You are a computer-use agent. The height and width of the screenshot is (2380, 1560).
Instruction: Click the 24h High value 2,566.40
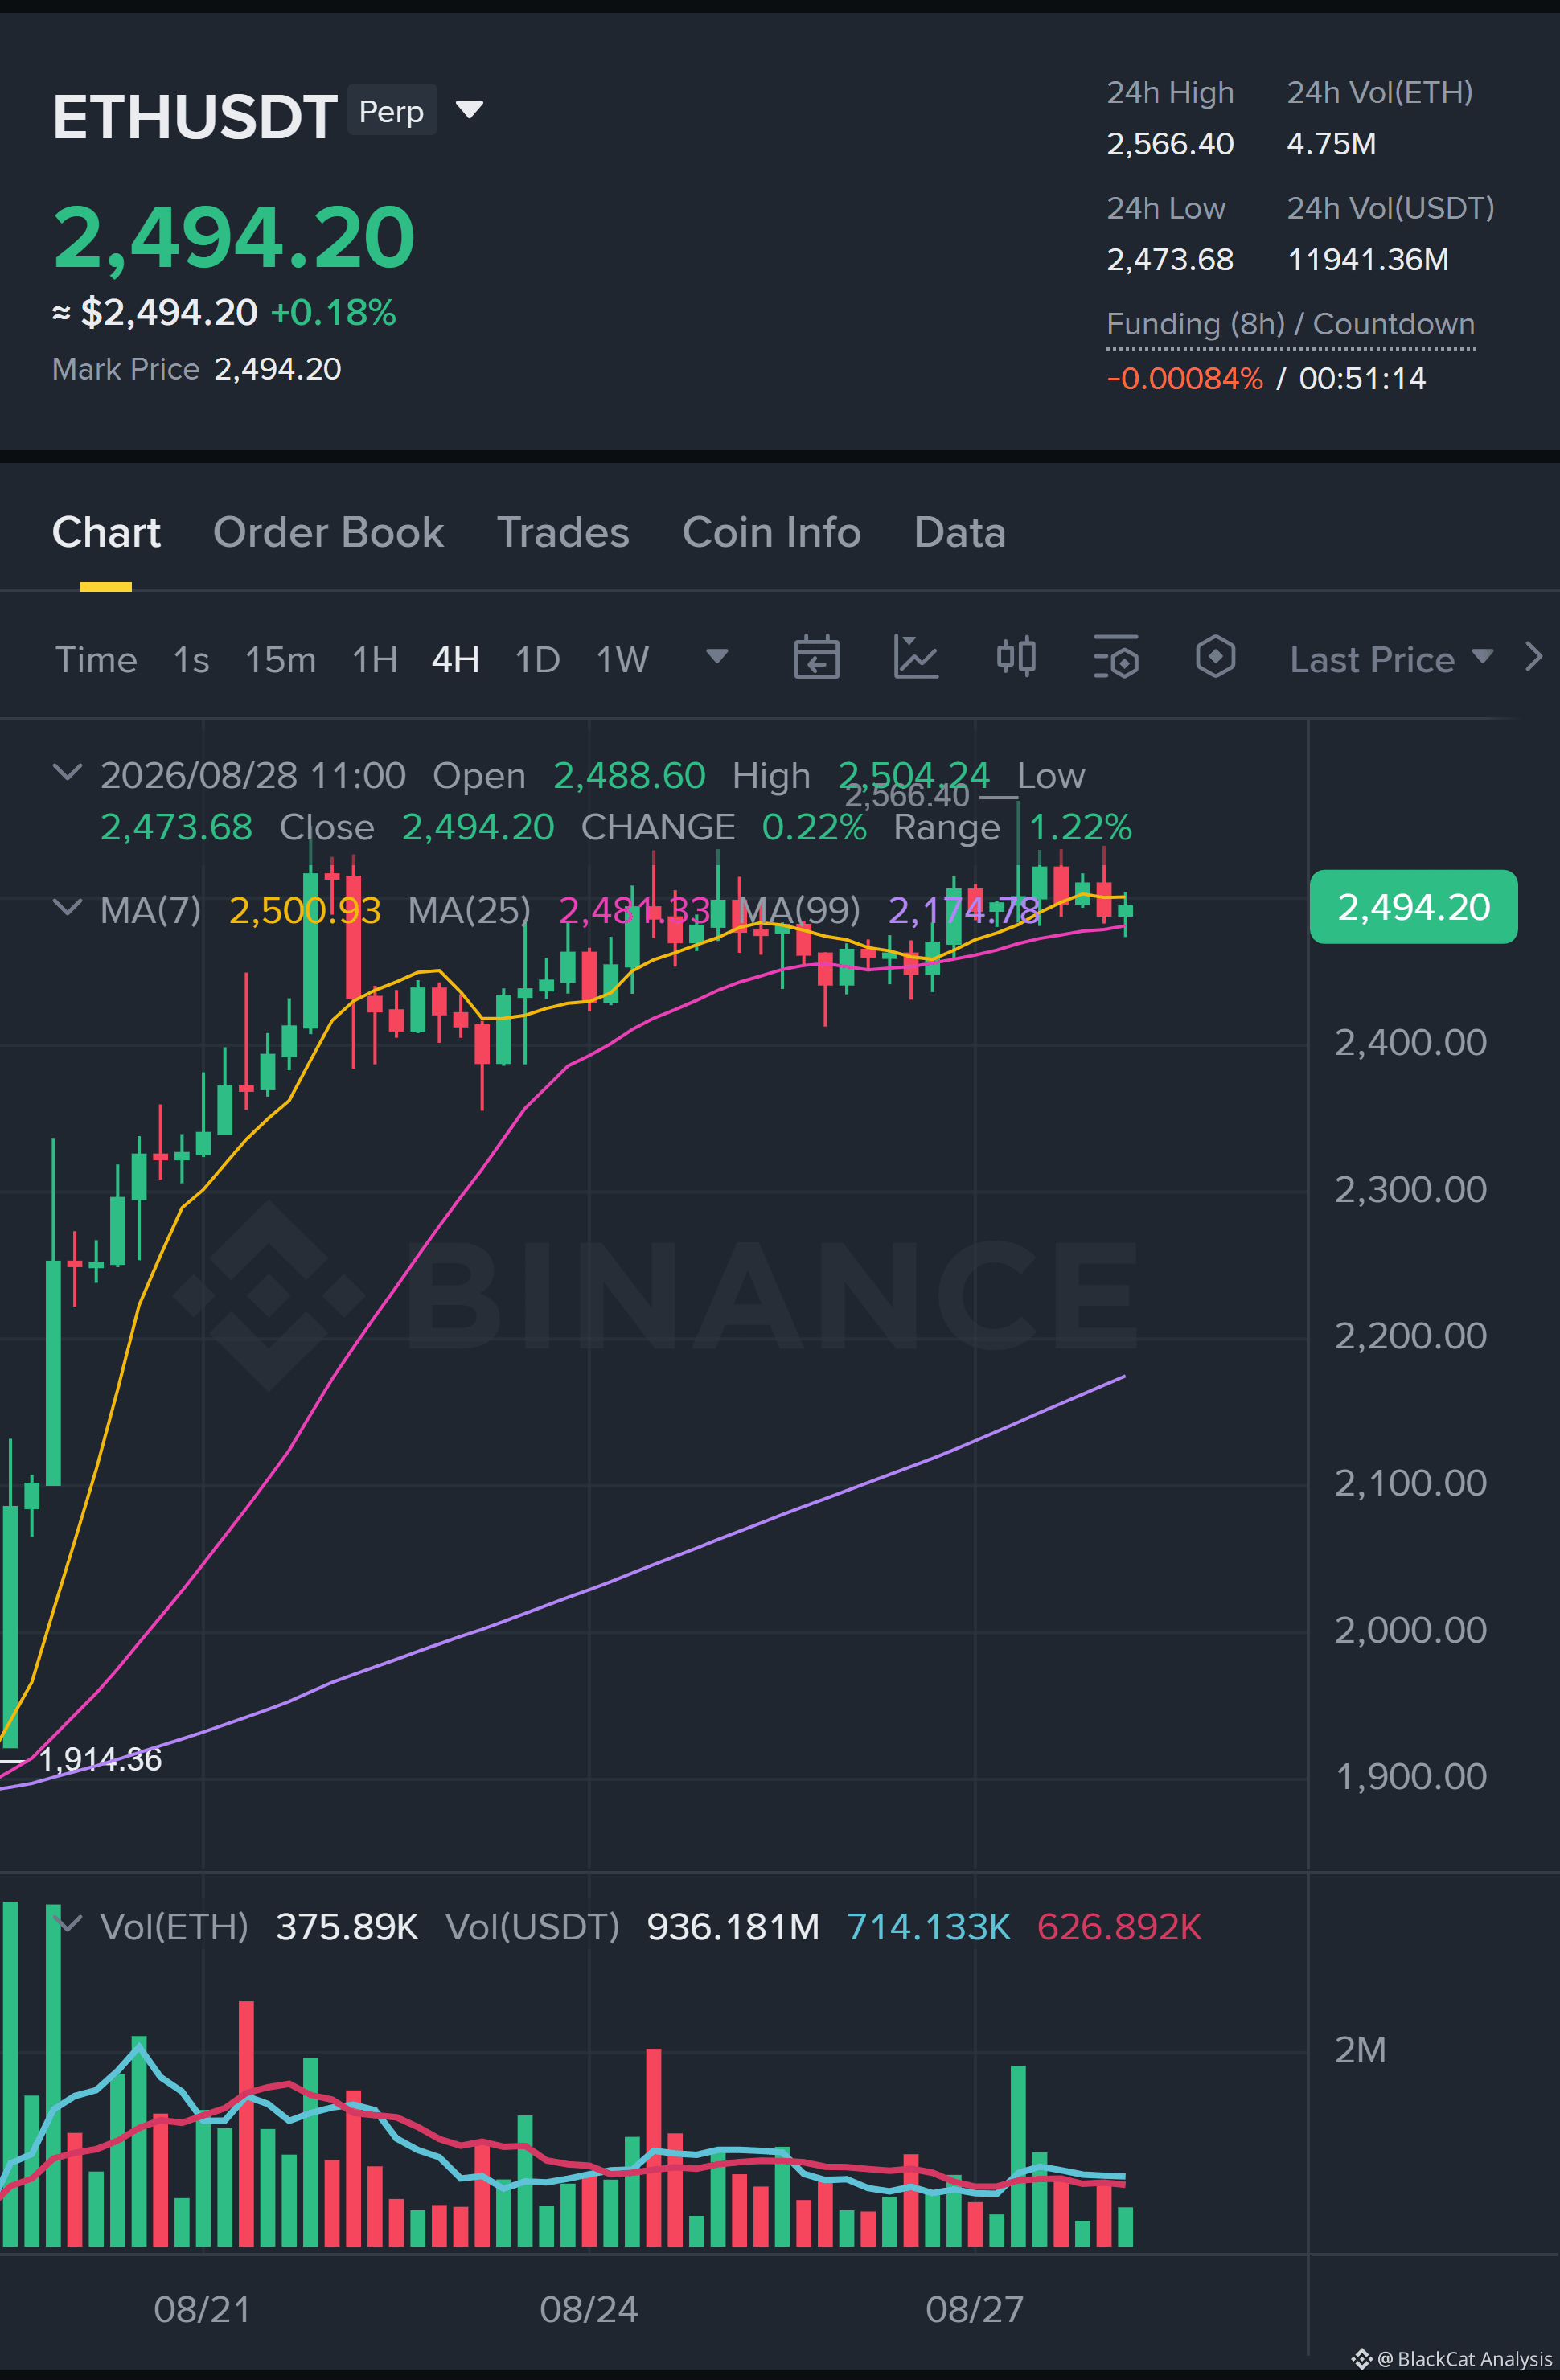click(x=1170, y=143)
